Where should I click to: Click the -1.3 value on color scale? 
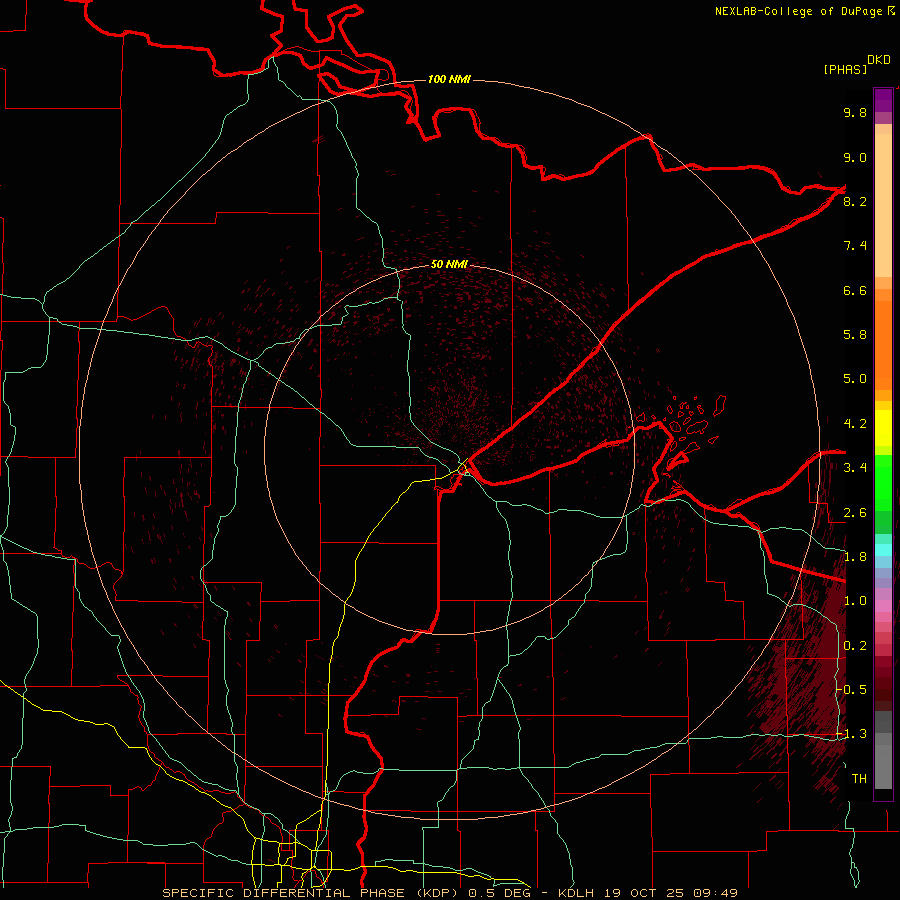point(852,734)
